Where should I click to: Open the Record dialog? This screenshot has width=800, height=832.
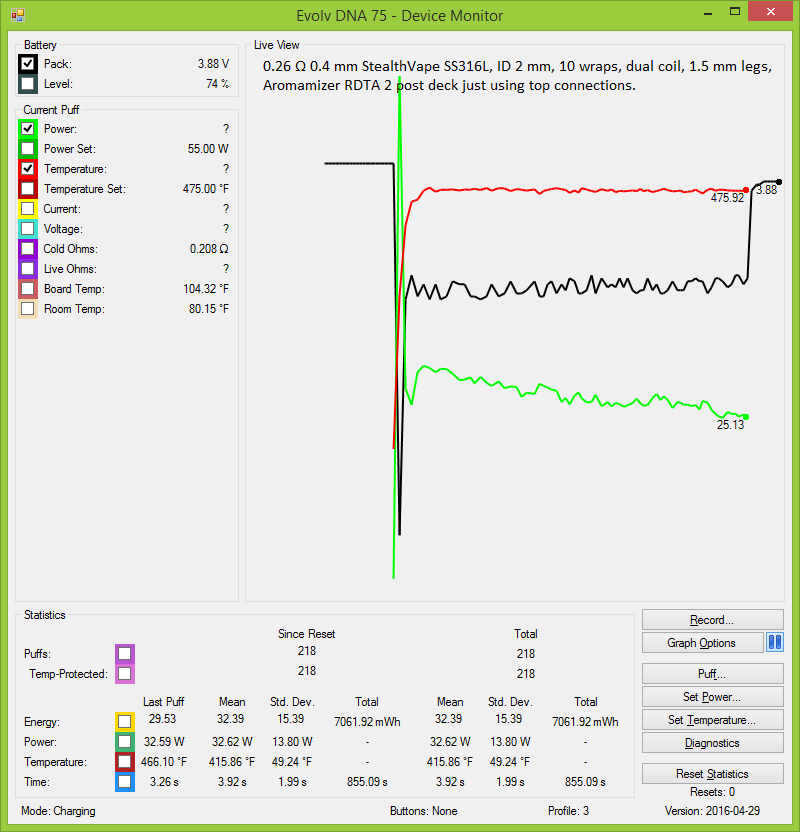click(712, 620)
